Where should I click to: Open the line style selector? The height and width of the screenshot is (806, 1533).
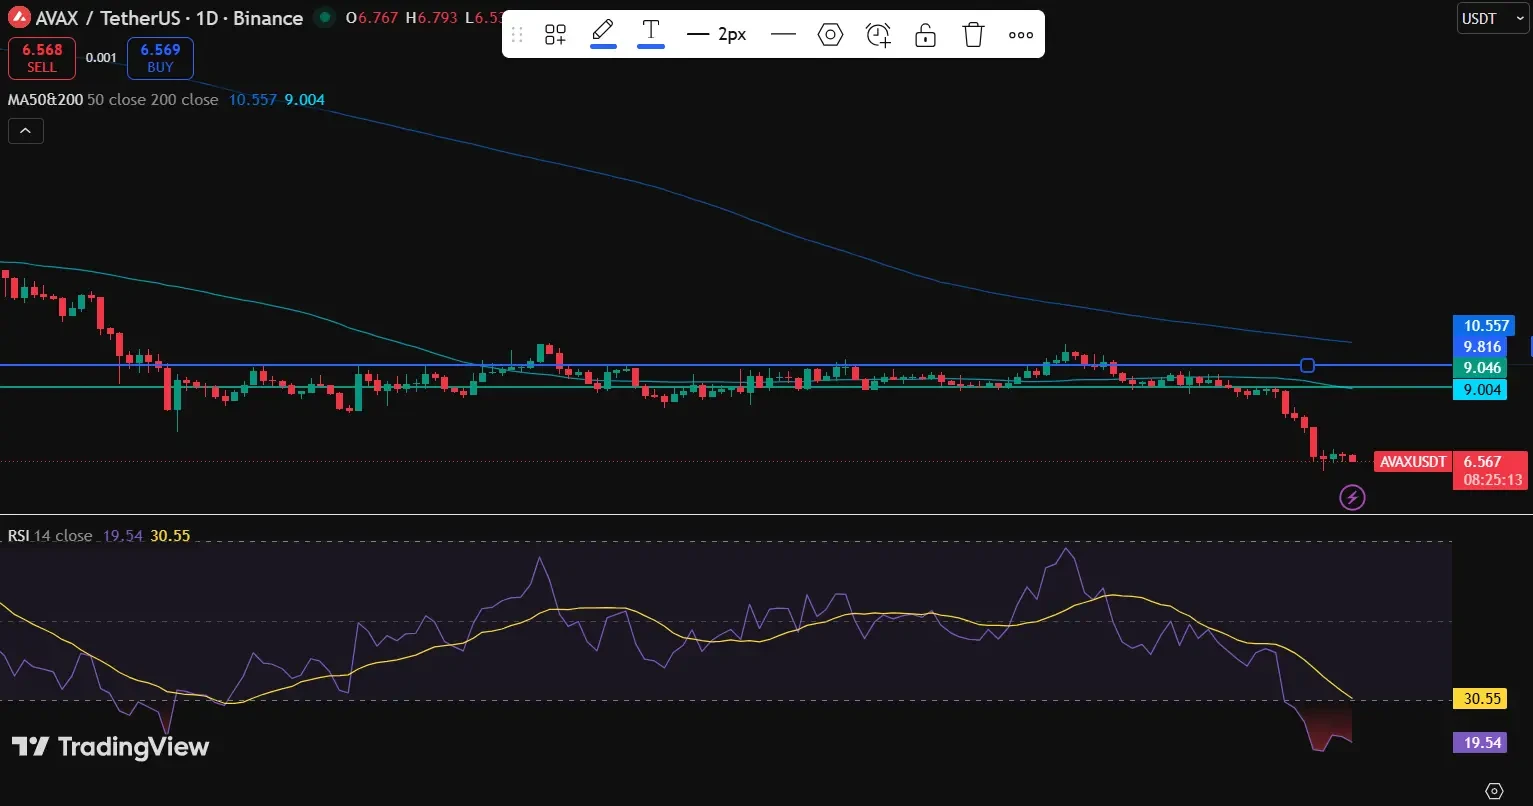point(783,35)
